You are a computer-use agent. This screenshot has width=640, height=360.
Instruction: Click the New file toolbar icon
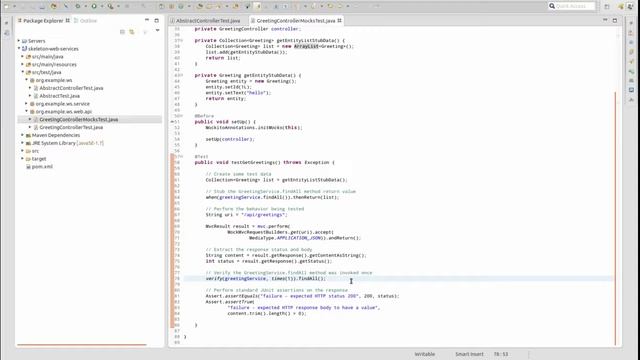click(x=7, y=6)
